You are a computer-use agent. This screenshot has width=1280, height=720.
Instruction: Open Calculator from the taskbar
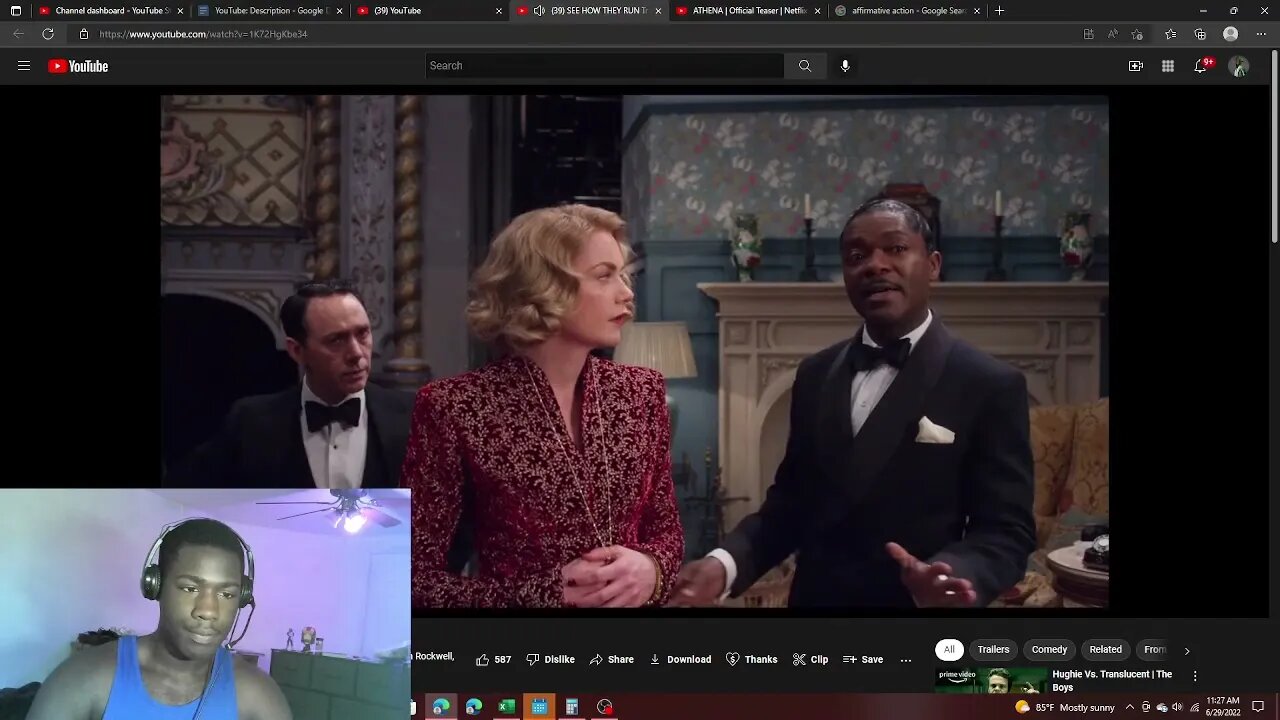click(572, 707)
